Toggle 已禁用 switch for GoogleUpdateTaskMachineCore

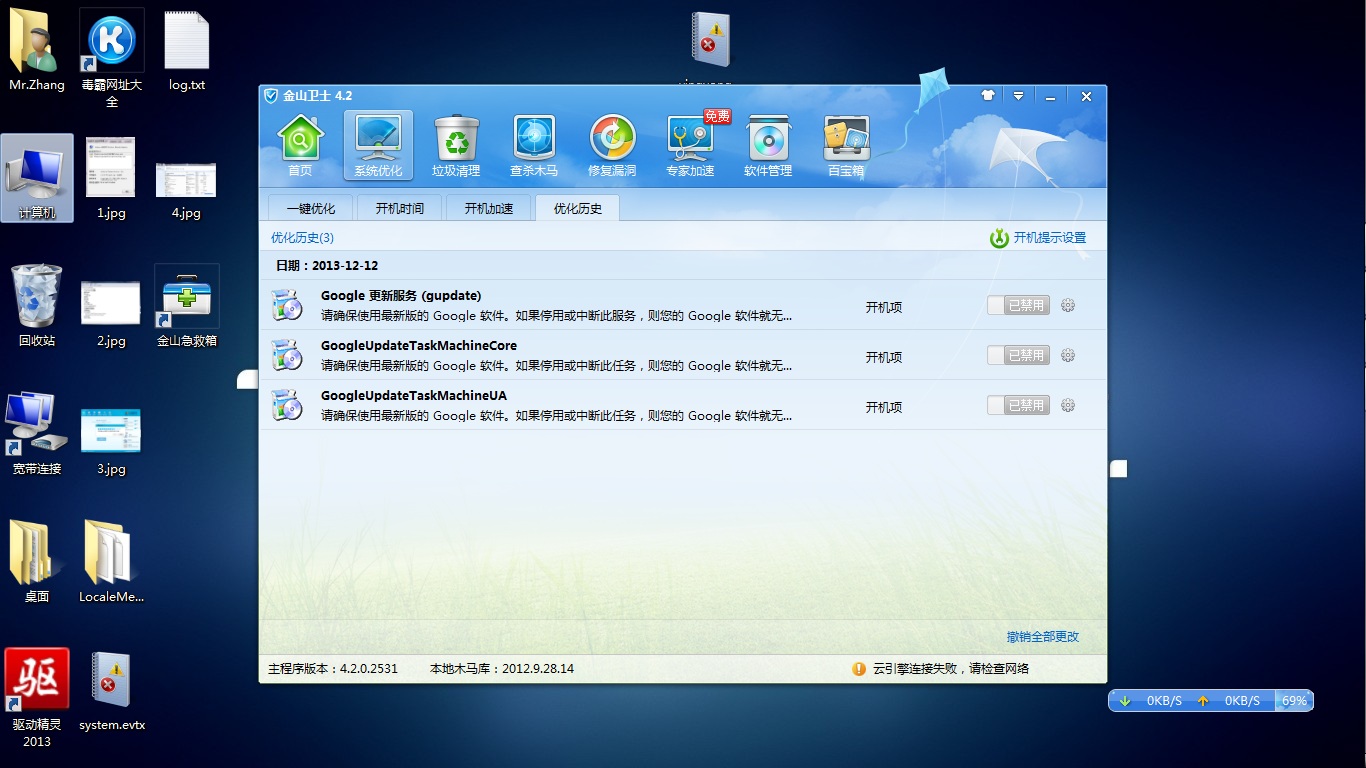coord(1018,355)
